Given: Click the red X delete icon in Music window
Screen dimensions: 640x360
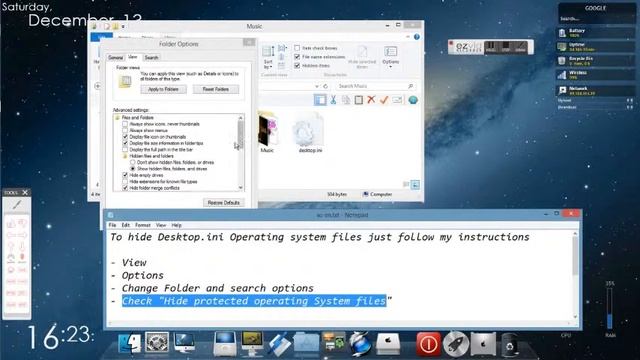Looking at the screenshot, I should (371, 100).
